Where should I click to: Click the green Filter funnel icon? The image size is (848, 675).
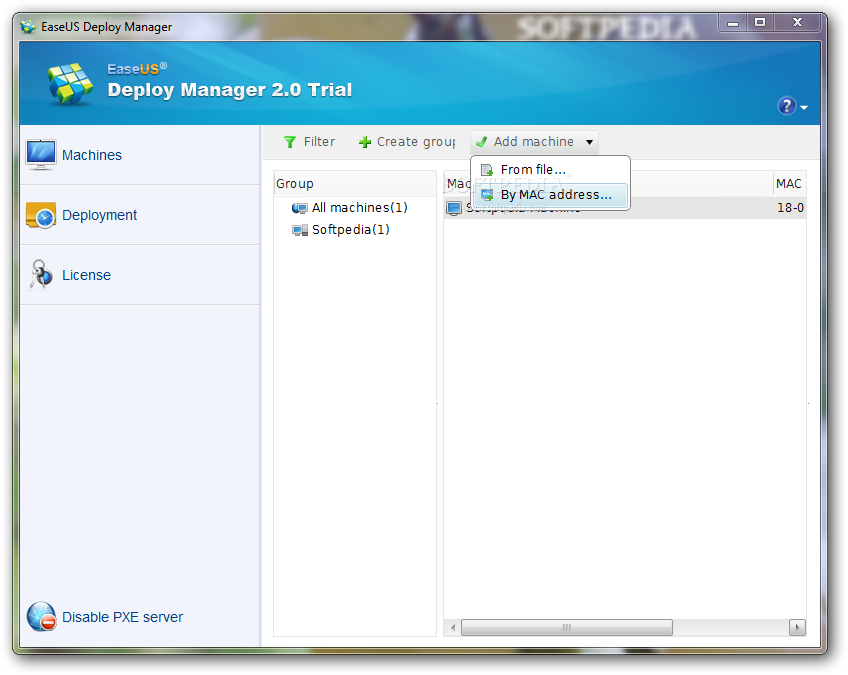tap(290, 142)
